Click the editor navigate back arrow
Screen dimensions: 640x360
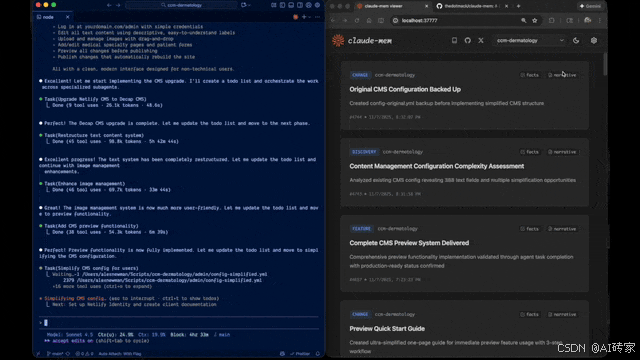pyautogui.click(x=109, y=5)
